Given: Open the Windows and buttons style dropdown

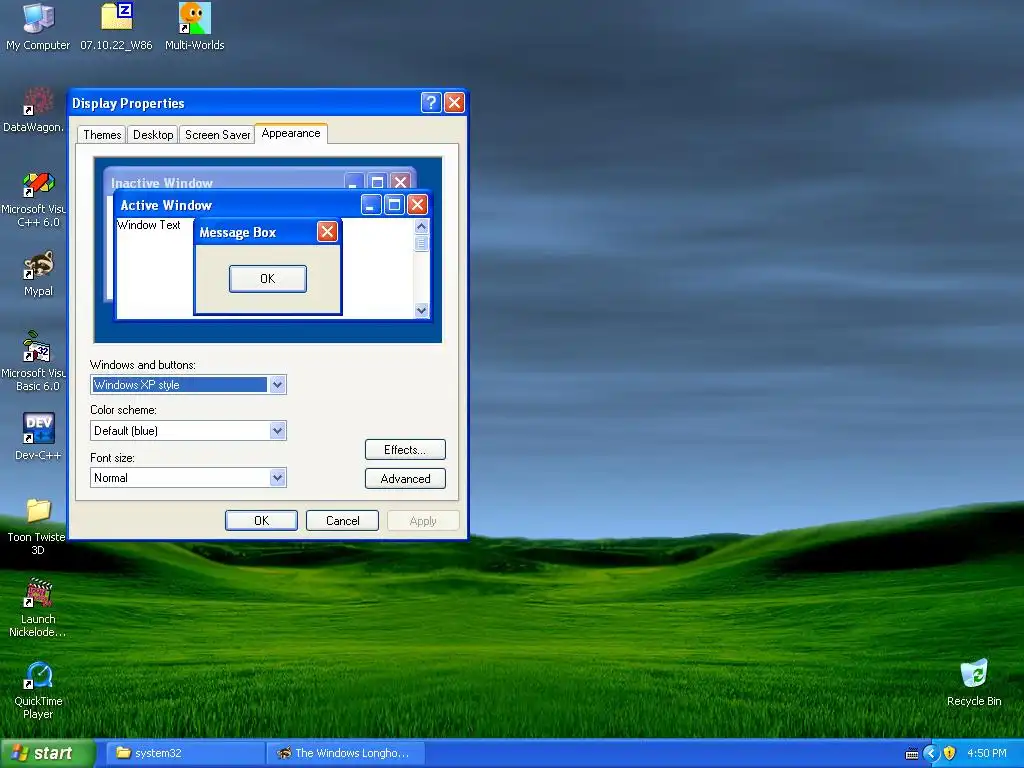Looking at the screenshot, I should pos(277,385).
